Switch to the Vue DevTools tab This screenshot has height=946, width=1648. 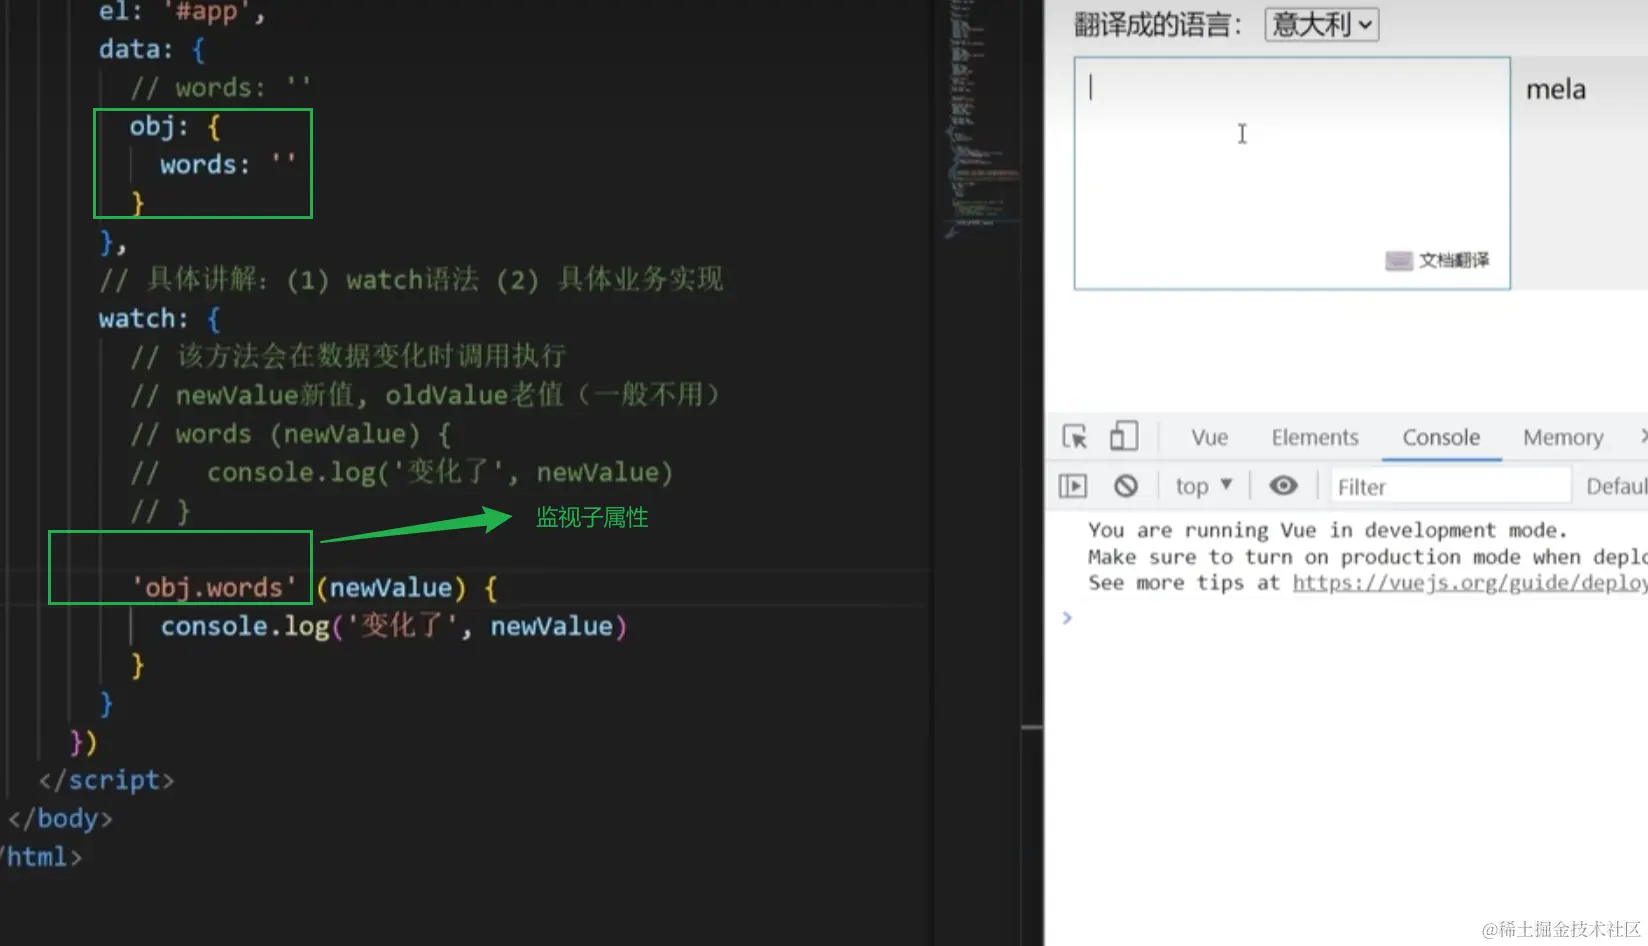pyautogui.click(x=1209, y=437)
